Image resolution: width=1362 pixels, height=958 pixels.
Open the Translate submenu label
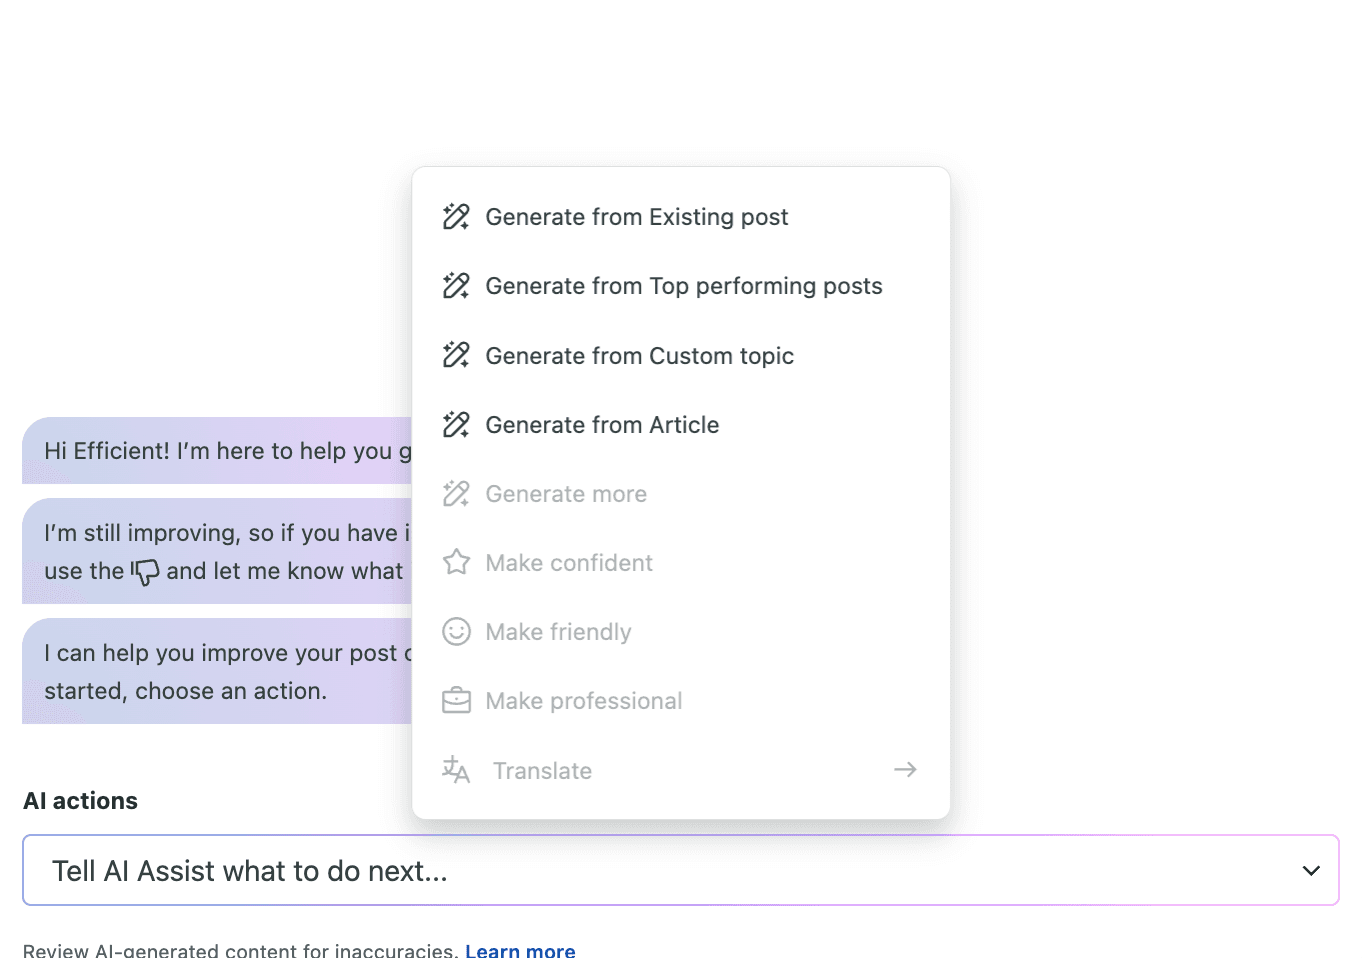click(x=542, y=771)
